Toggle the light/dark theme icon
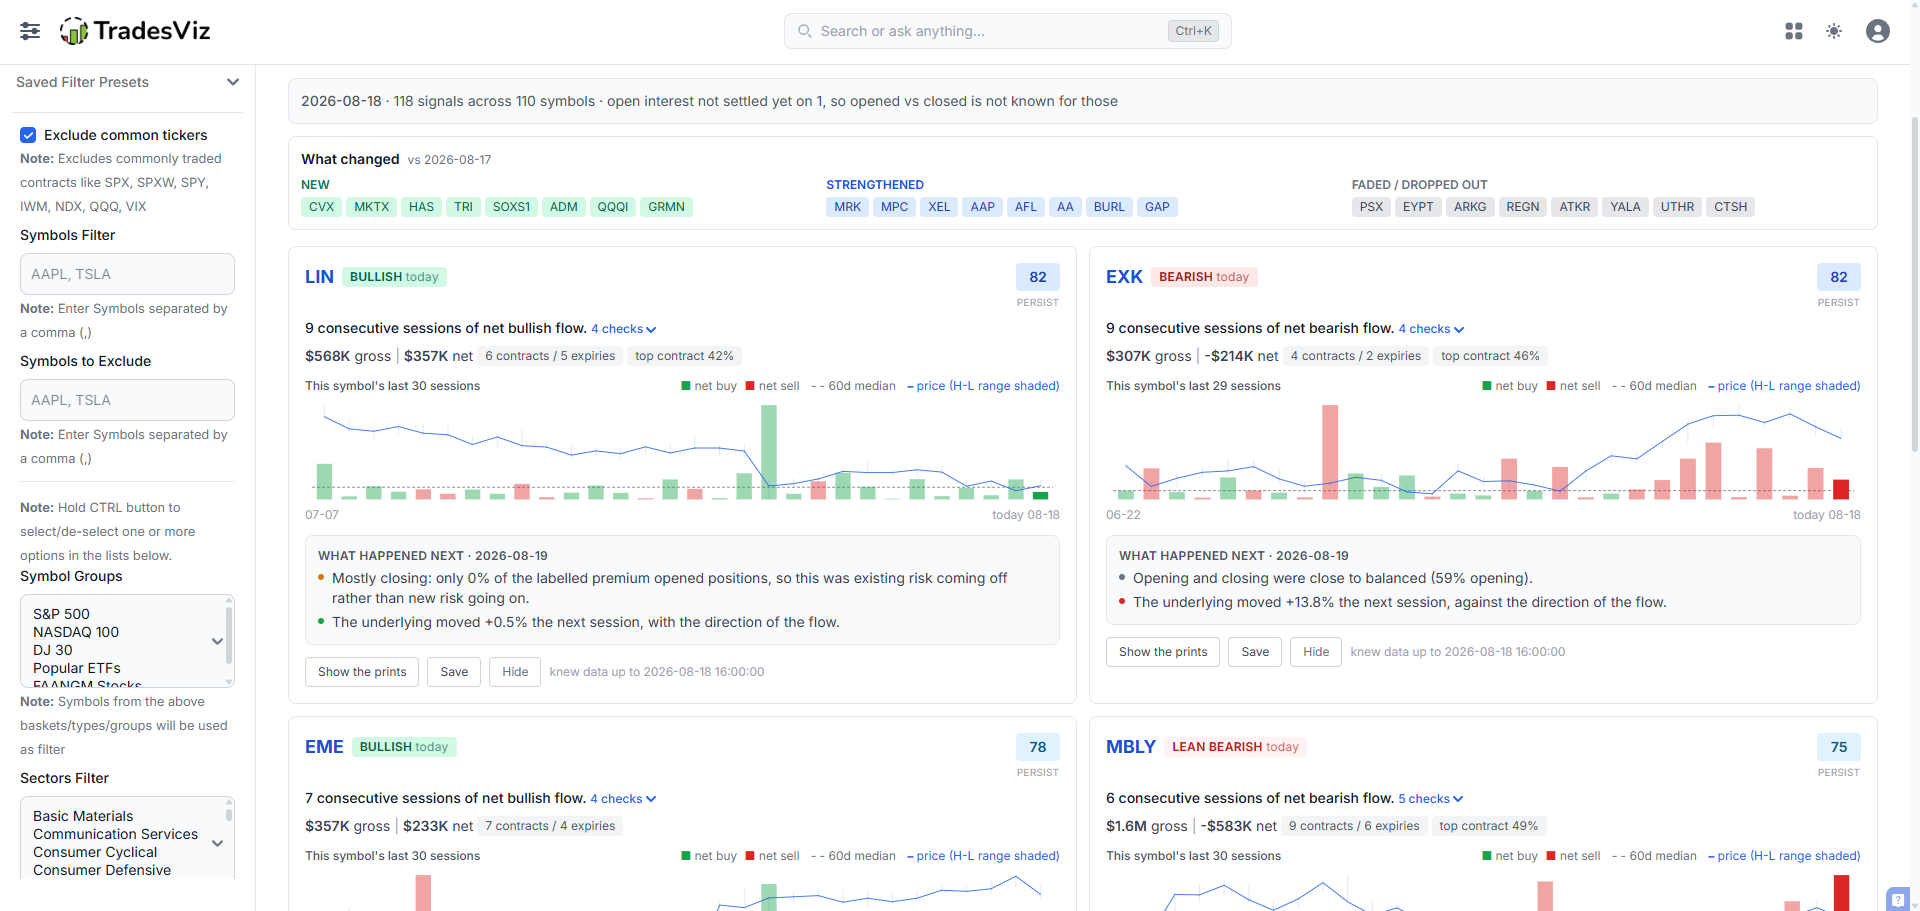Screen dimensions: 1920x911 [1834, 31]
